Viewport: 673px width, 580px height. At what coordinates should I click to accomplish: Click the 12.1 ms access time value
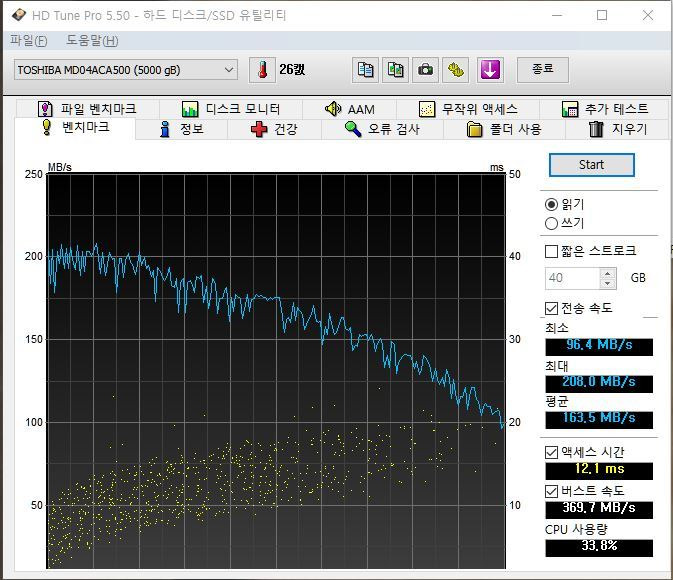coord(599,469)
